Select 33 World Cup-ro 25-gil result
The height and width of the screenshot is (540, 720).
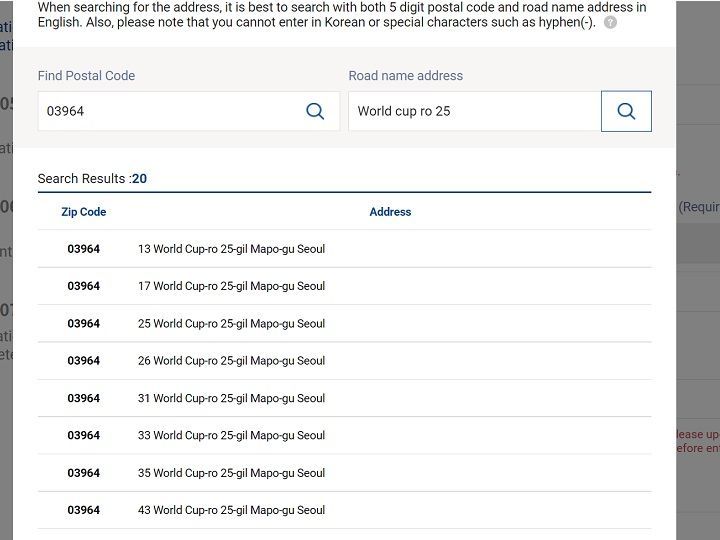[231, 435]
